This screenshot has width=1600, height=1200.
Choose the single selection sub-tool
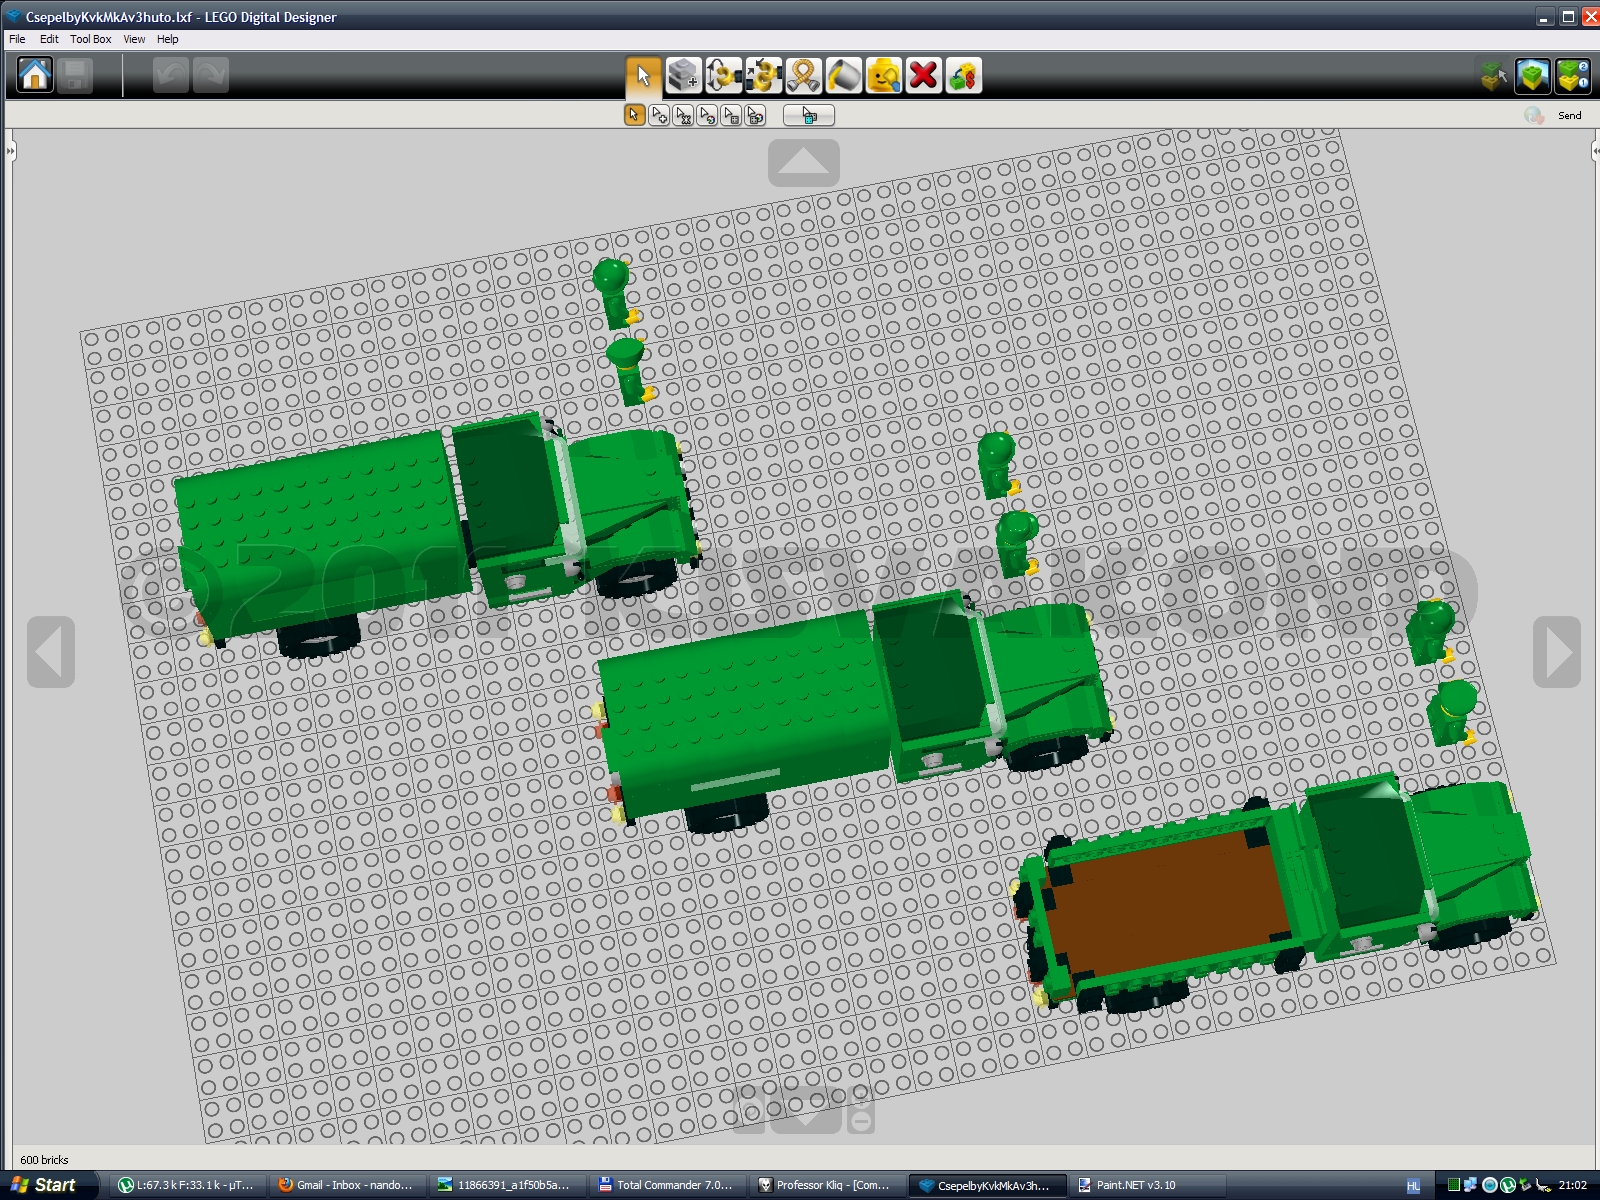click(x=634, y=115)
